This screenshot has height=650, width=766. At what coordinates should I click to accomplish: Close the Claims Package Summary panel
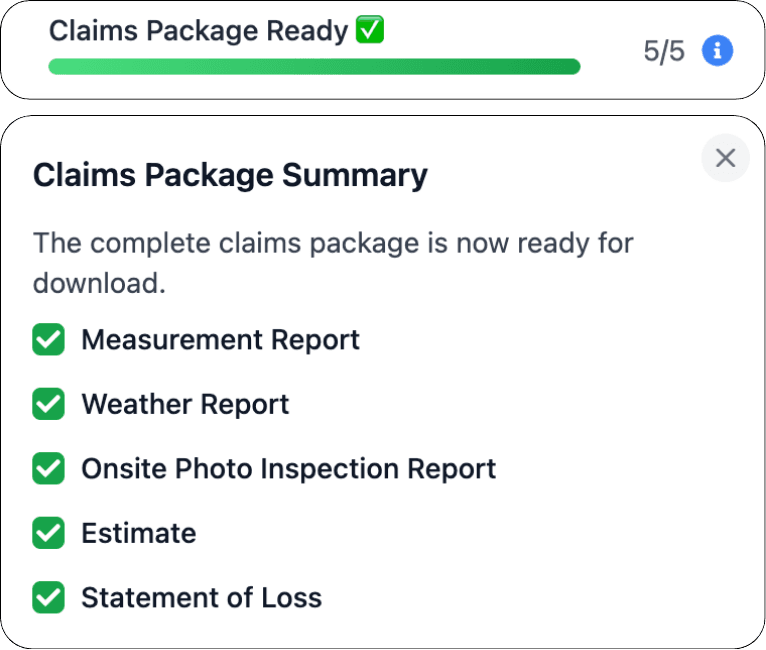725,158
